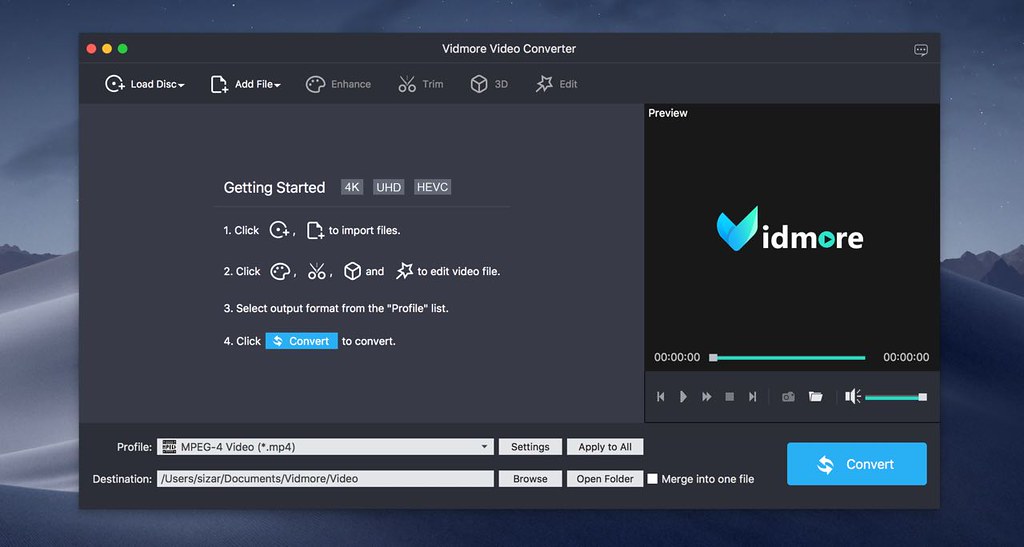
Task: Skip to next in preview controls
Action: pos(752,397)
